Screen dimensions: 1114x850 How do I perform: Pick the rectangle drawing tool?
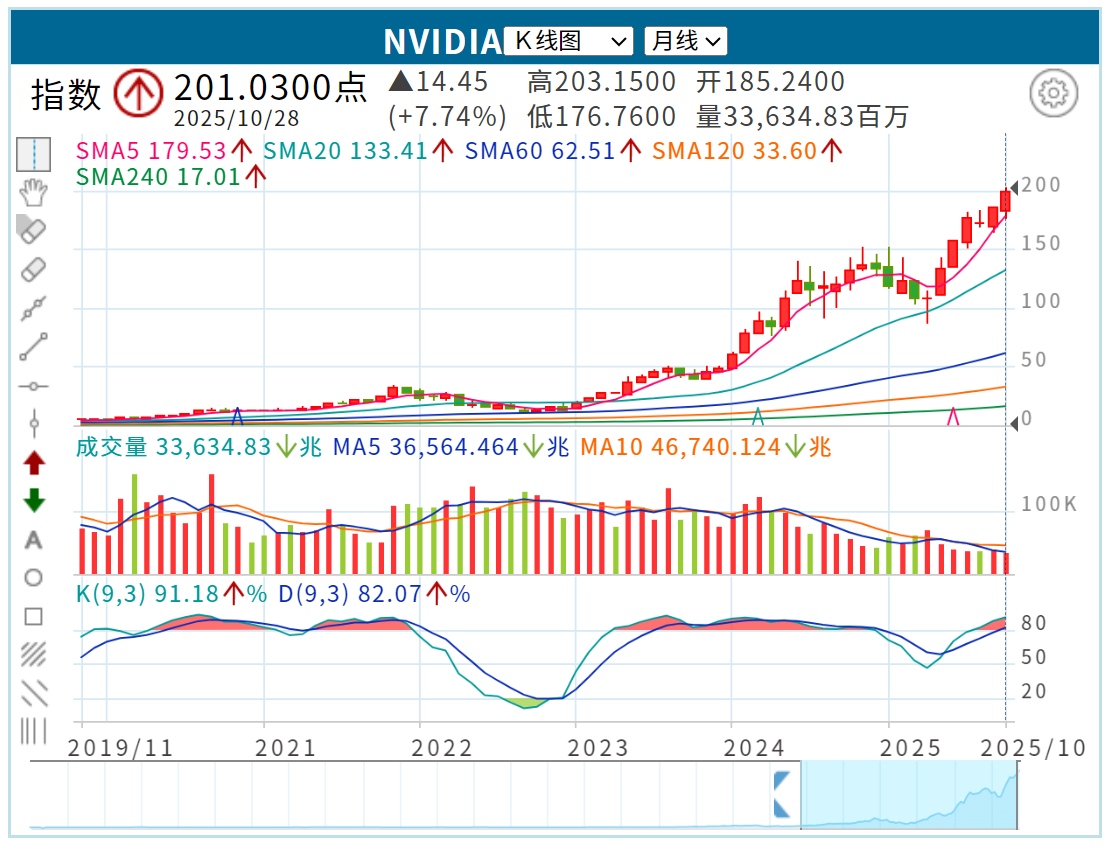[34, 616]
